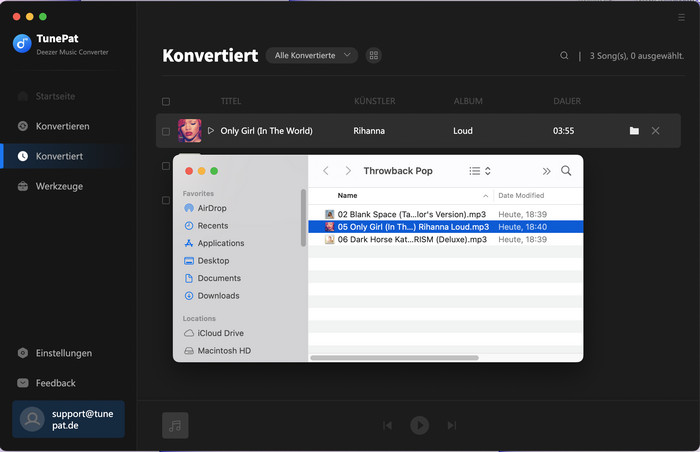Open support@tunepat.de account panel

[x=68, y=419]
